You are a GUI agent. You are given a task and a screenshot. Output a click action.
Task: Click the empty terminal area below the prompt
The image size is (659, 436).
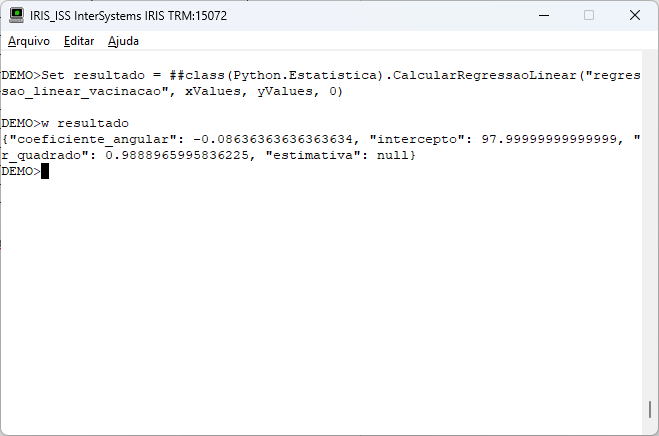[321, 294]
